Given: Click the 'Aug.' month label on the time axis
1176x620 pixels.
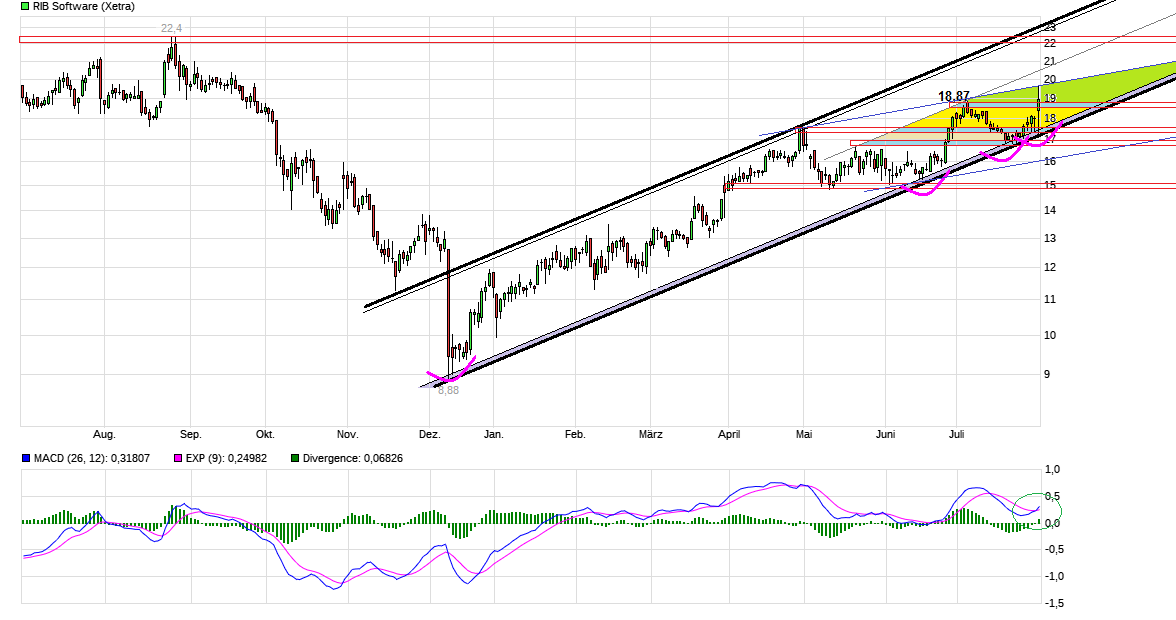Looking at the screenshot, I should pos(104,434).
